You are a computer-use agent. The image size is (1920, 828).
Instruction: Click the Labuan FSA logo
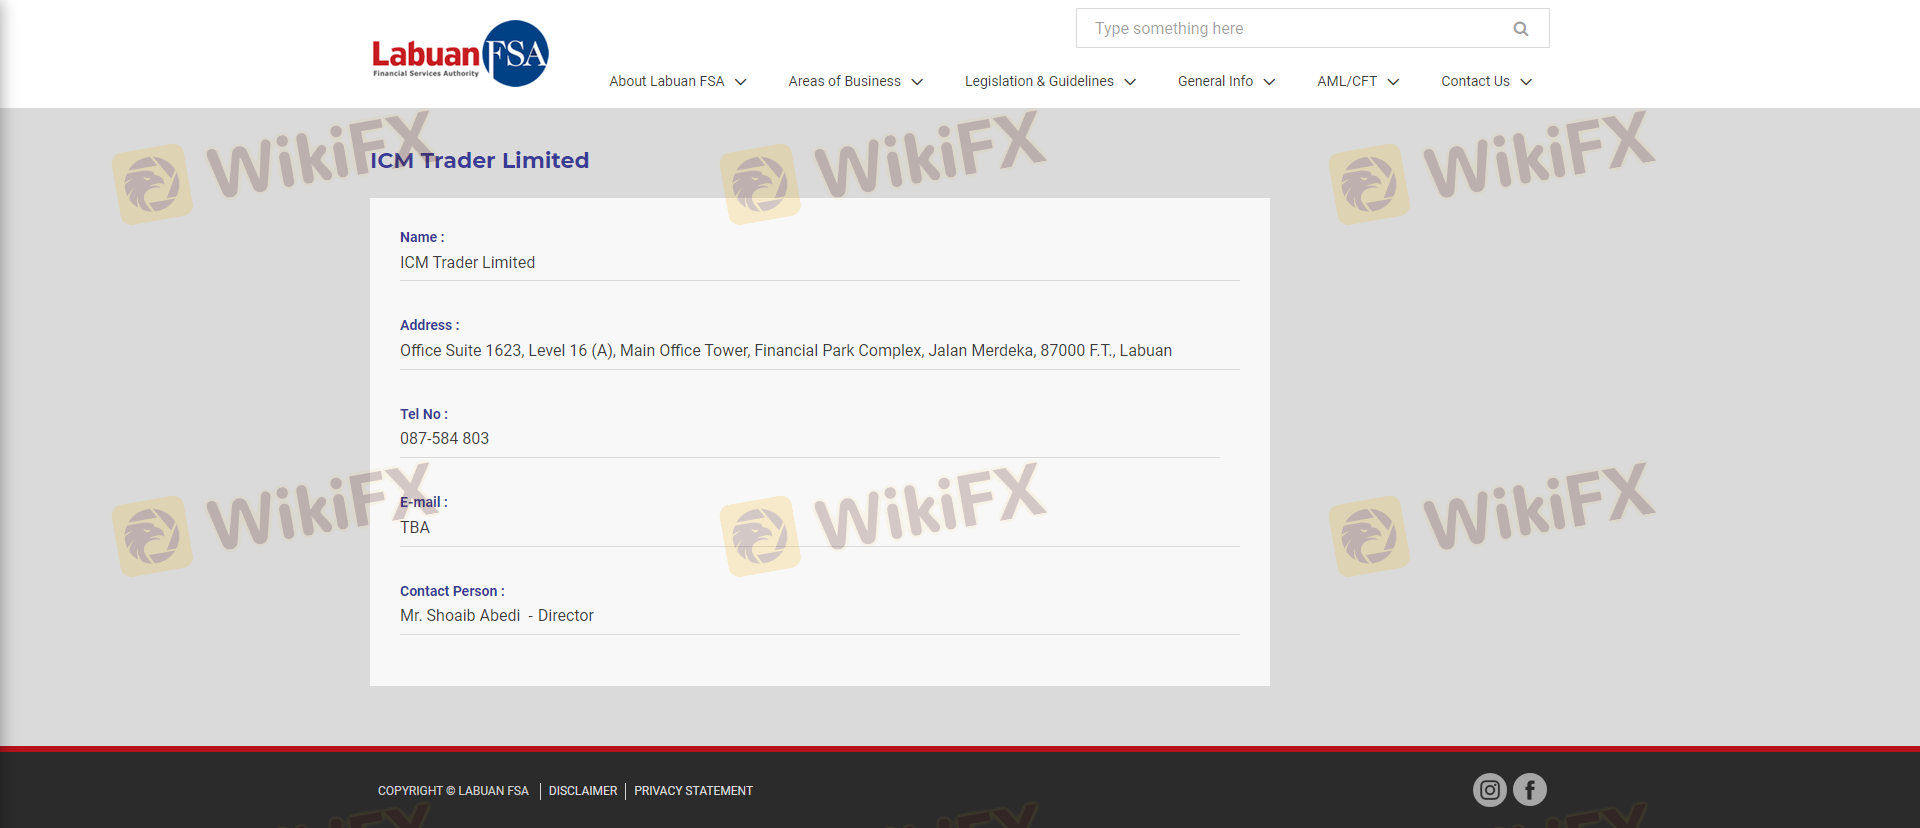pyautogui.click(x=460, y=54)
